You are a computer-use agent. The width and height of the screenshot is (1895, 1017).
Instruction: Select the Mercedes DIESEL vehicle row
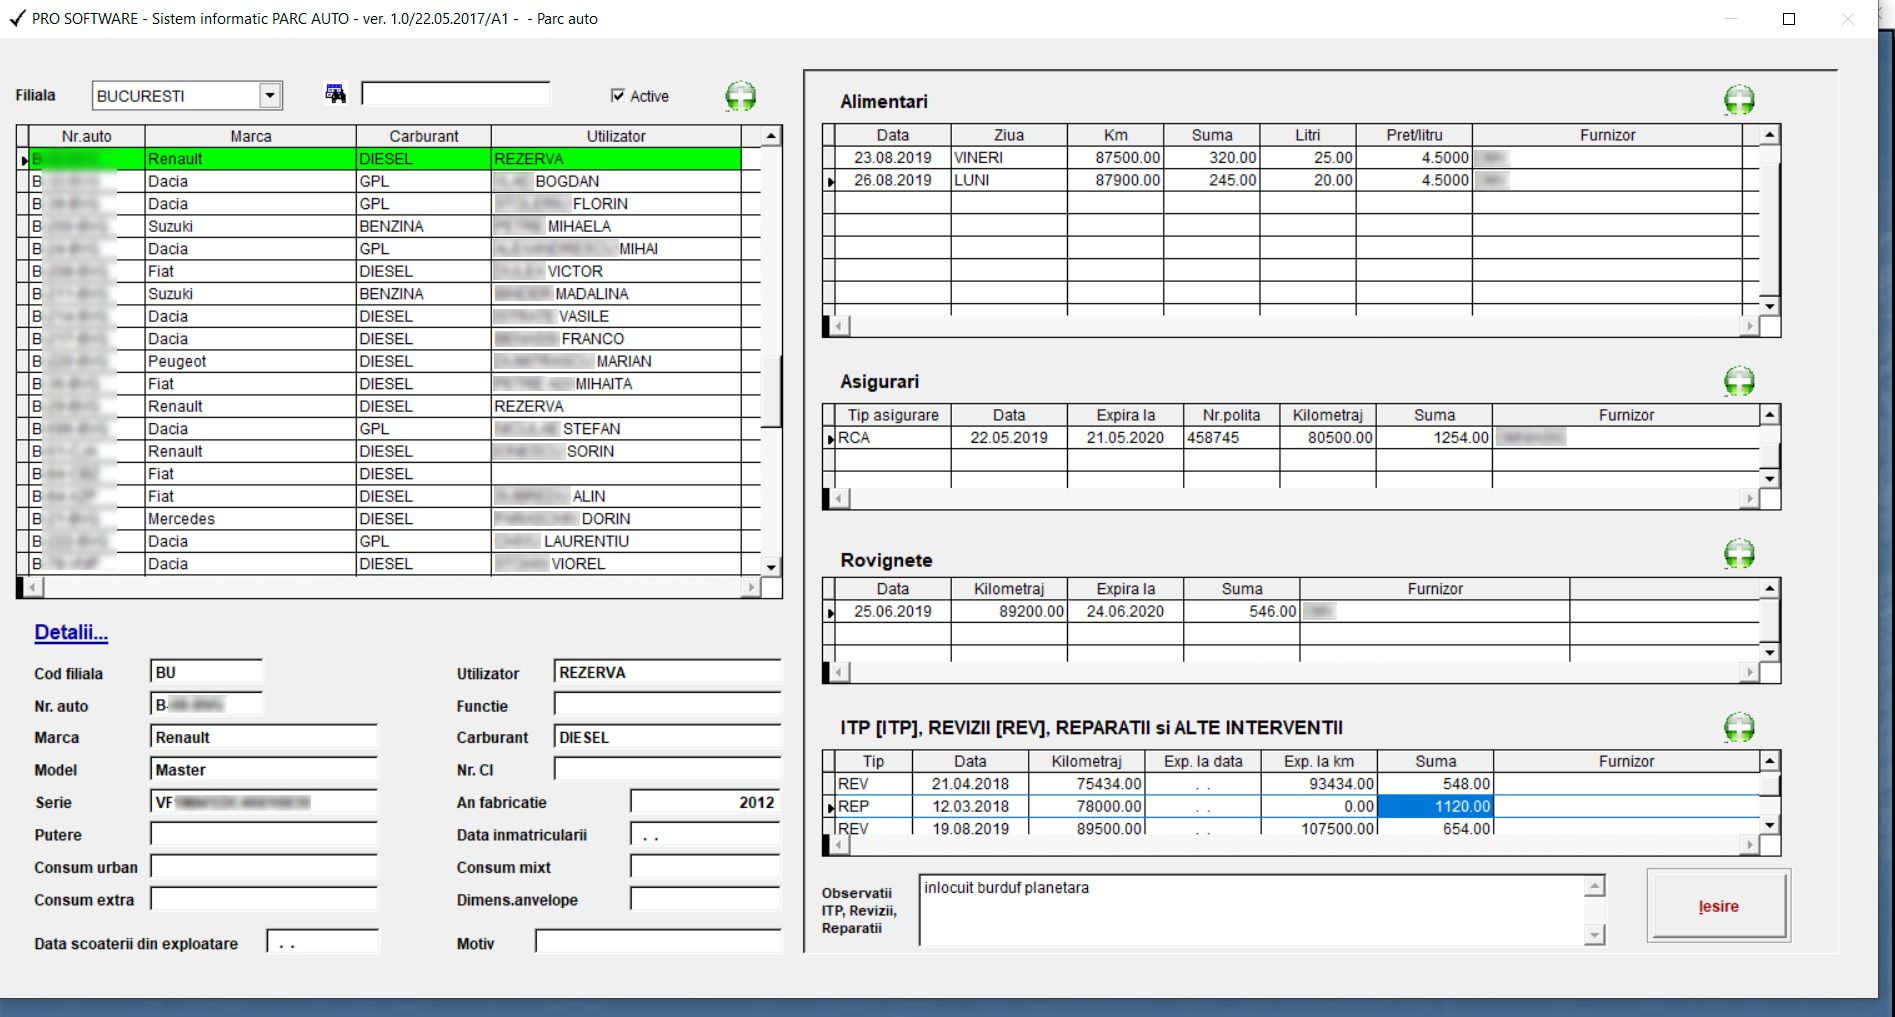390,519
